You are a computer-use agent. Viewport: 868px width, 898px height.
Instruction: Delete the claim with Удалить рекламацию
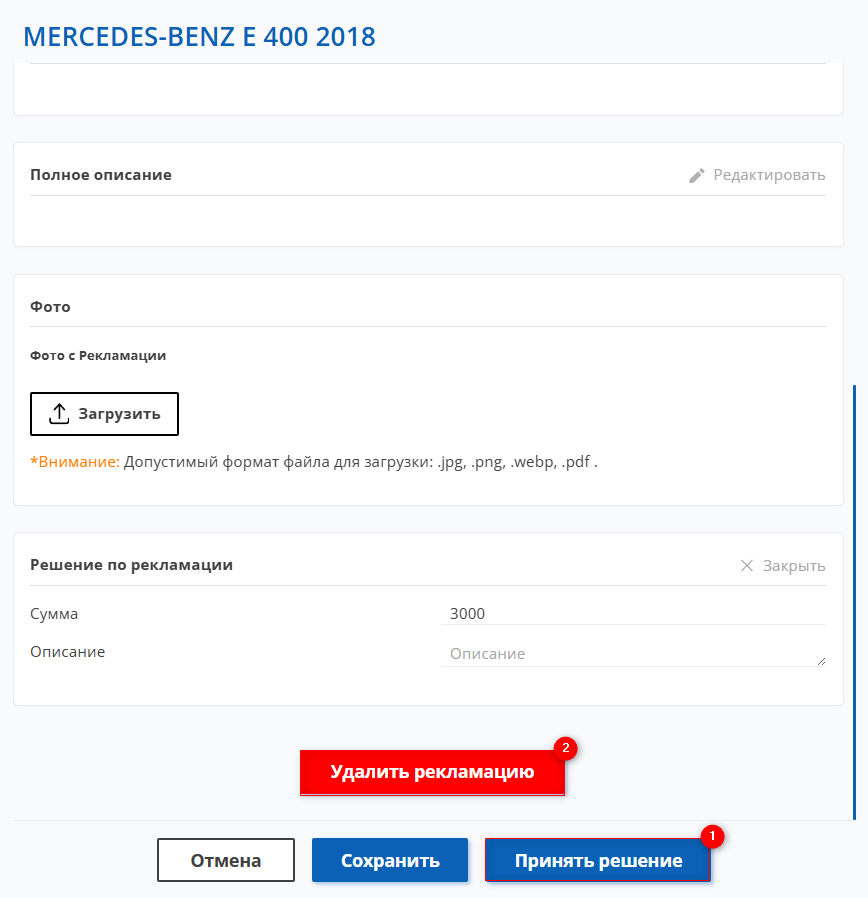(432, 772)
